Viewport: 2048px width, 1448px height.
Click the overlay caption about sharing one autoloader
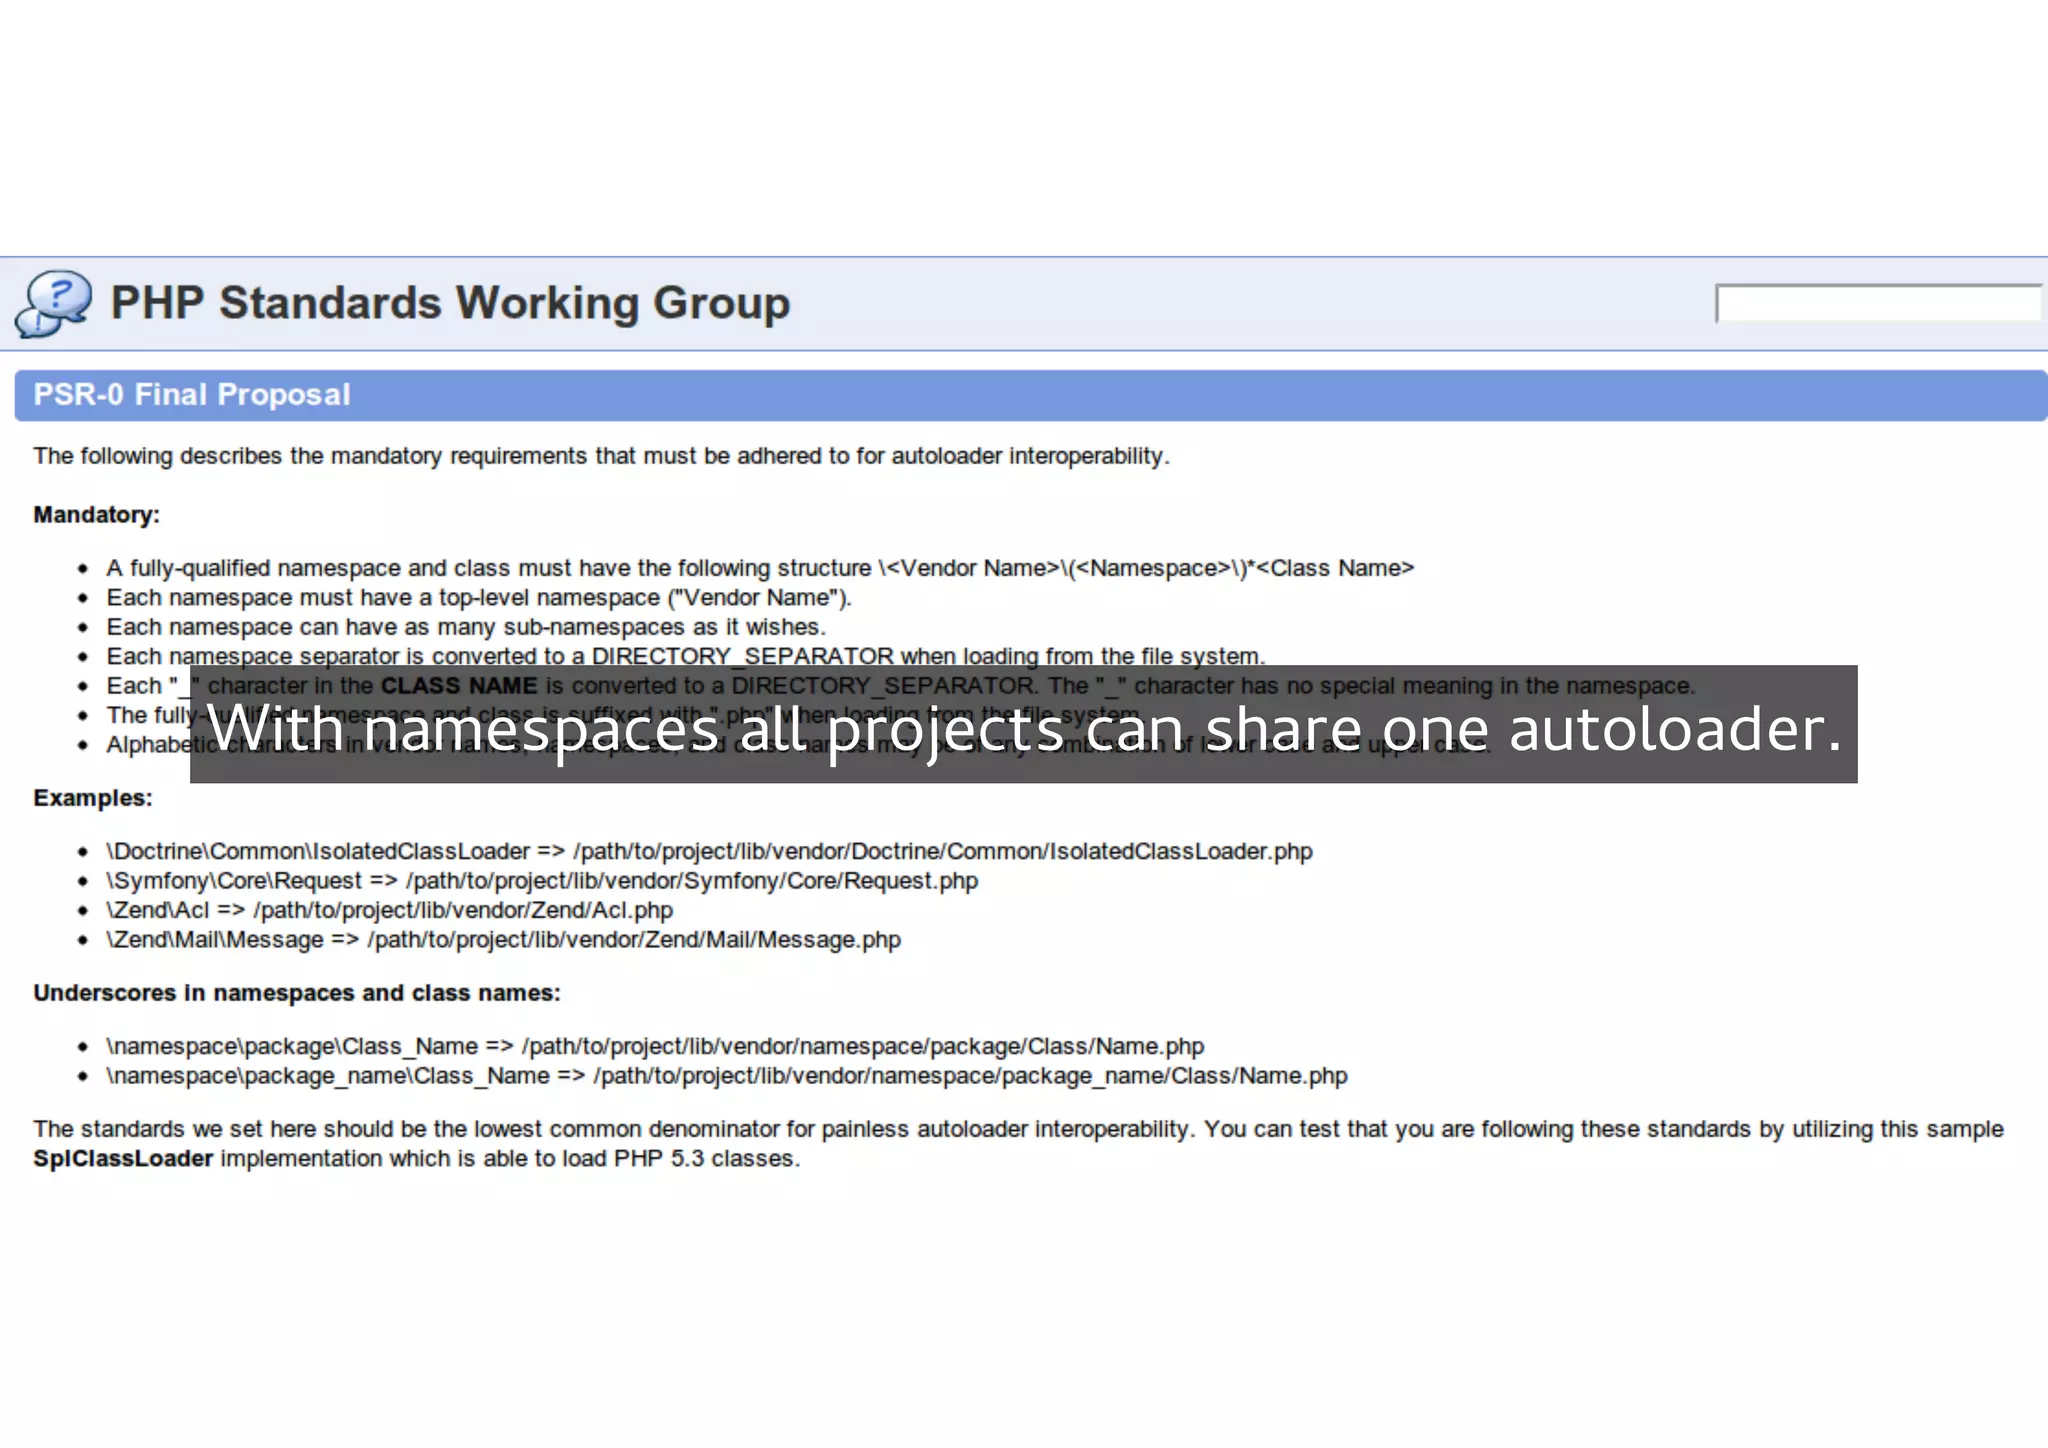(x=1023, y=727)
